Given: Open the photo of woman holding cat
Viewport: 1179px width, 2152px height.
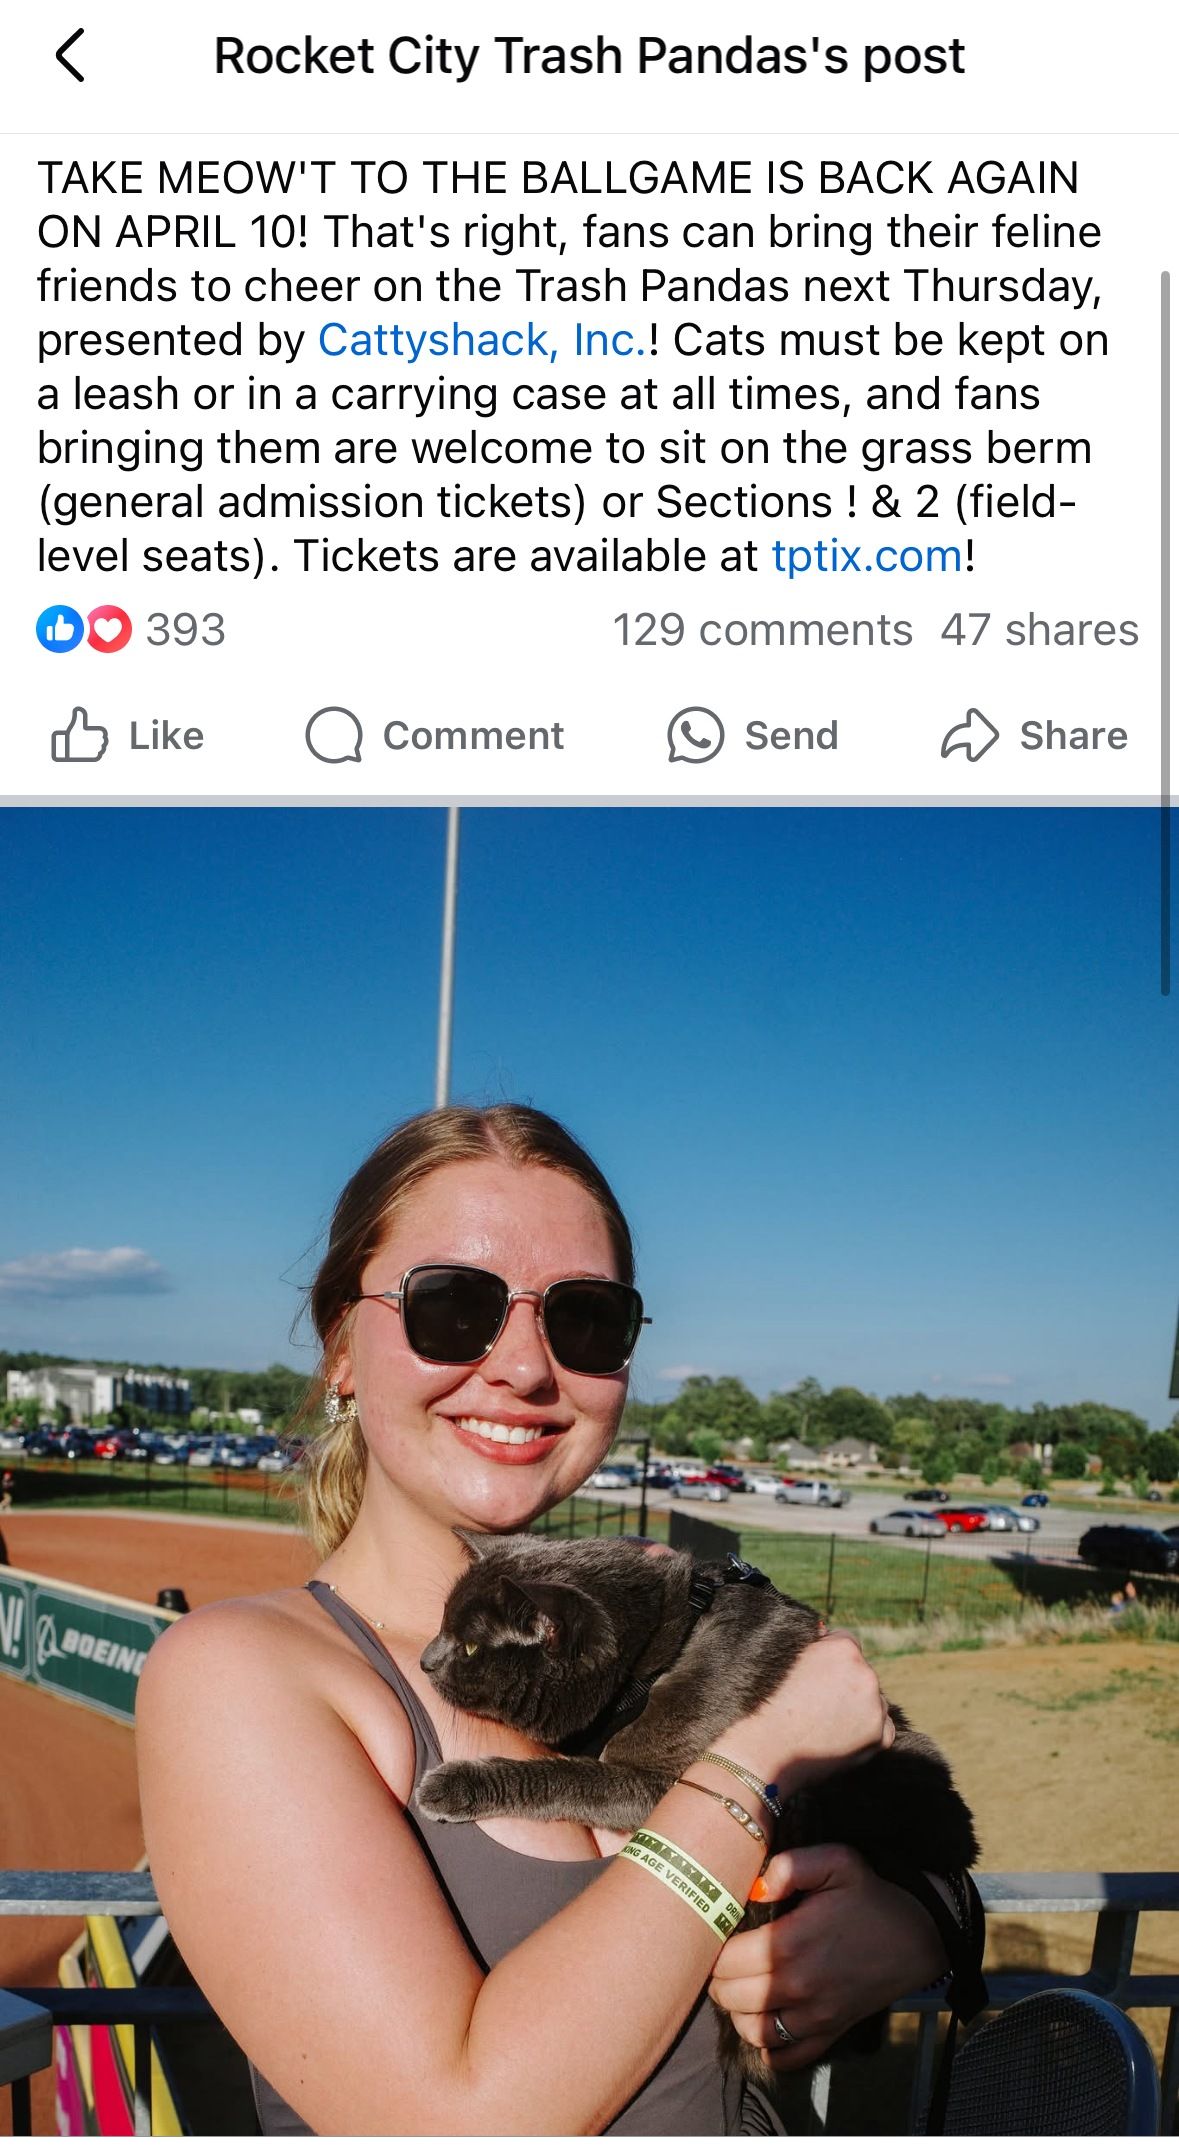Looking at the screenshot, I should click(x=589, y=1478).
